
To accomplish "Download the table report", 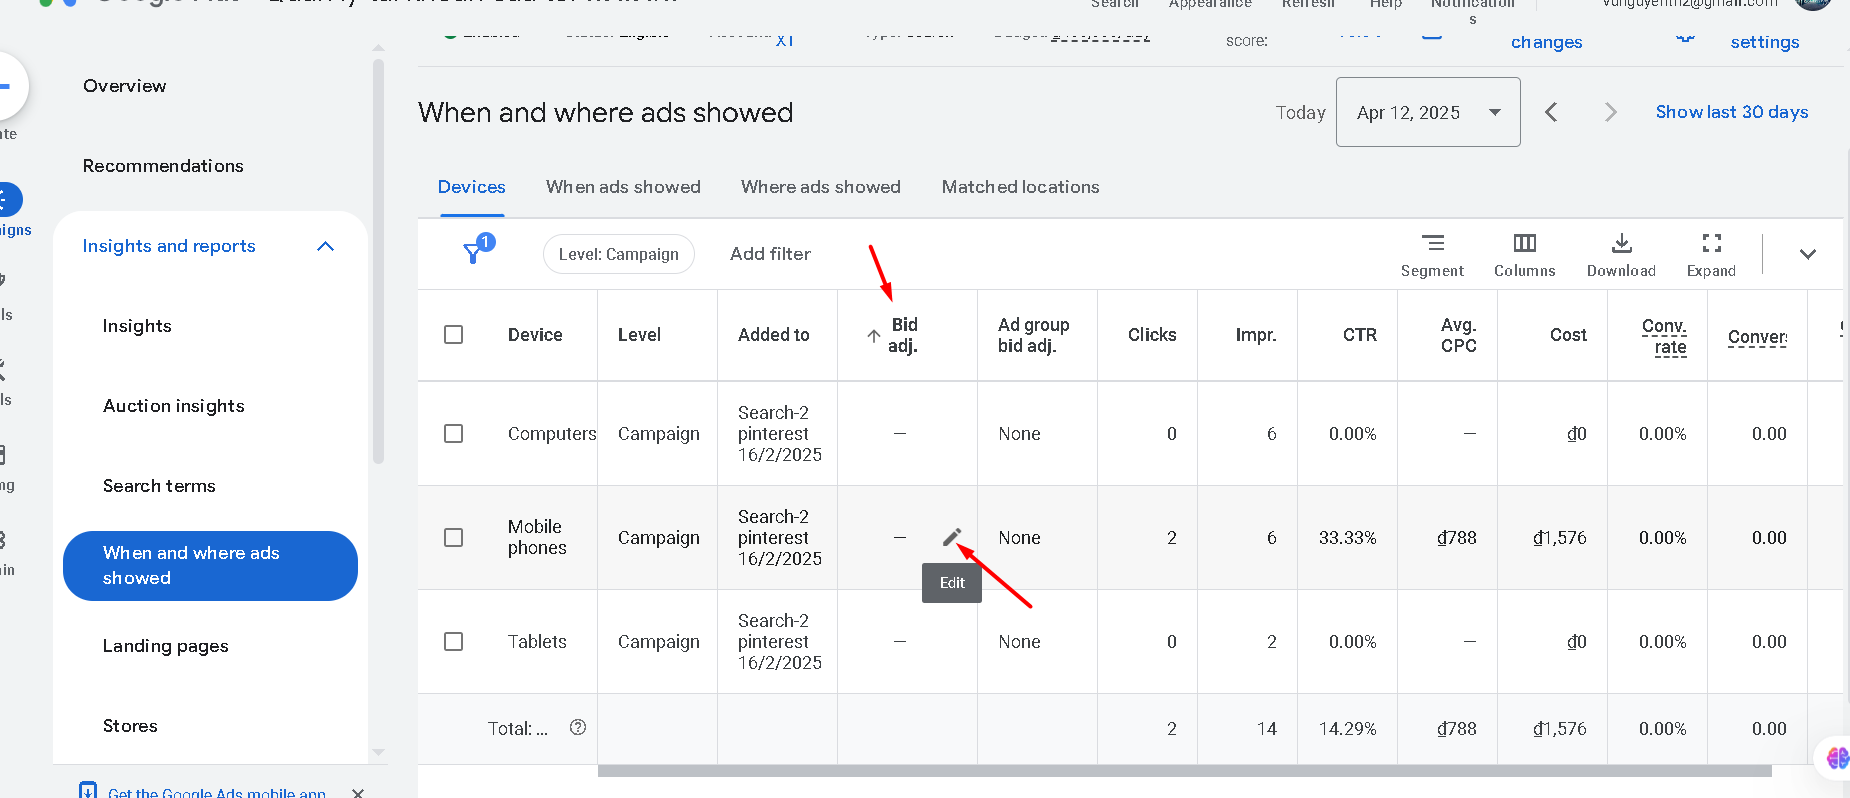I will pyautogui.click(x=1621, y=255).
